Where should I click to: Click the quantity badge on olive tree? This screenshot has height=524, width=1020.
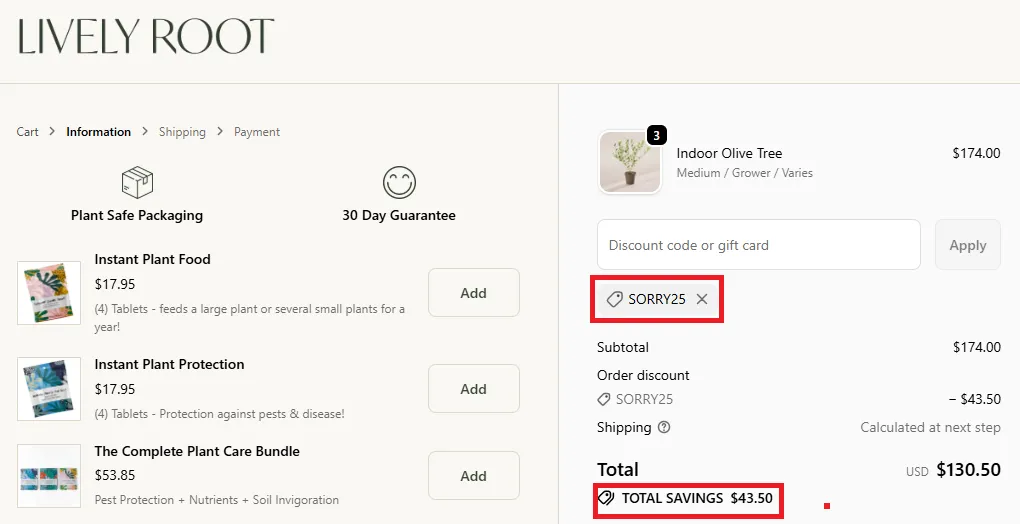[656, 135]
